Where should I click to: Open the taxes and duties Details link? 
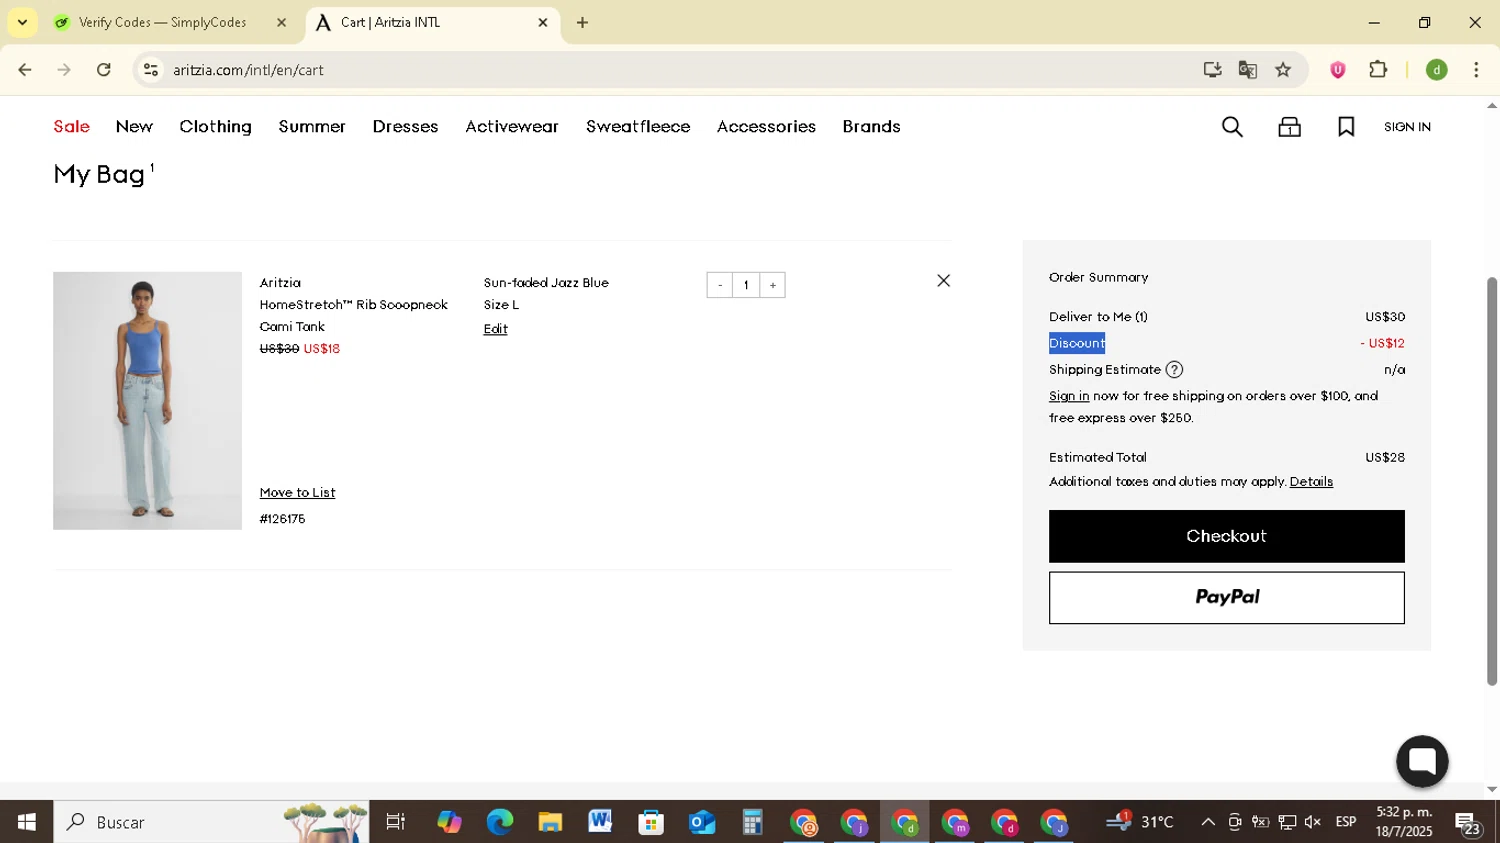(x=1311, y=482)
